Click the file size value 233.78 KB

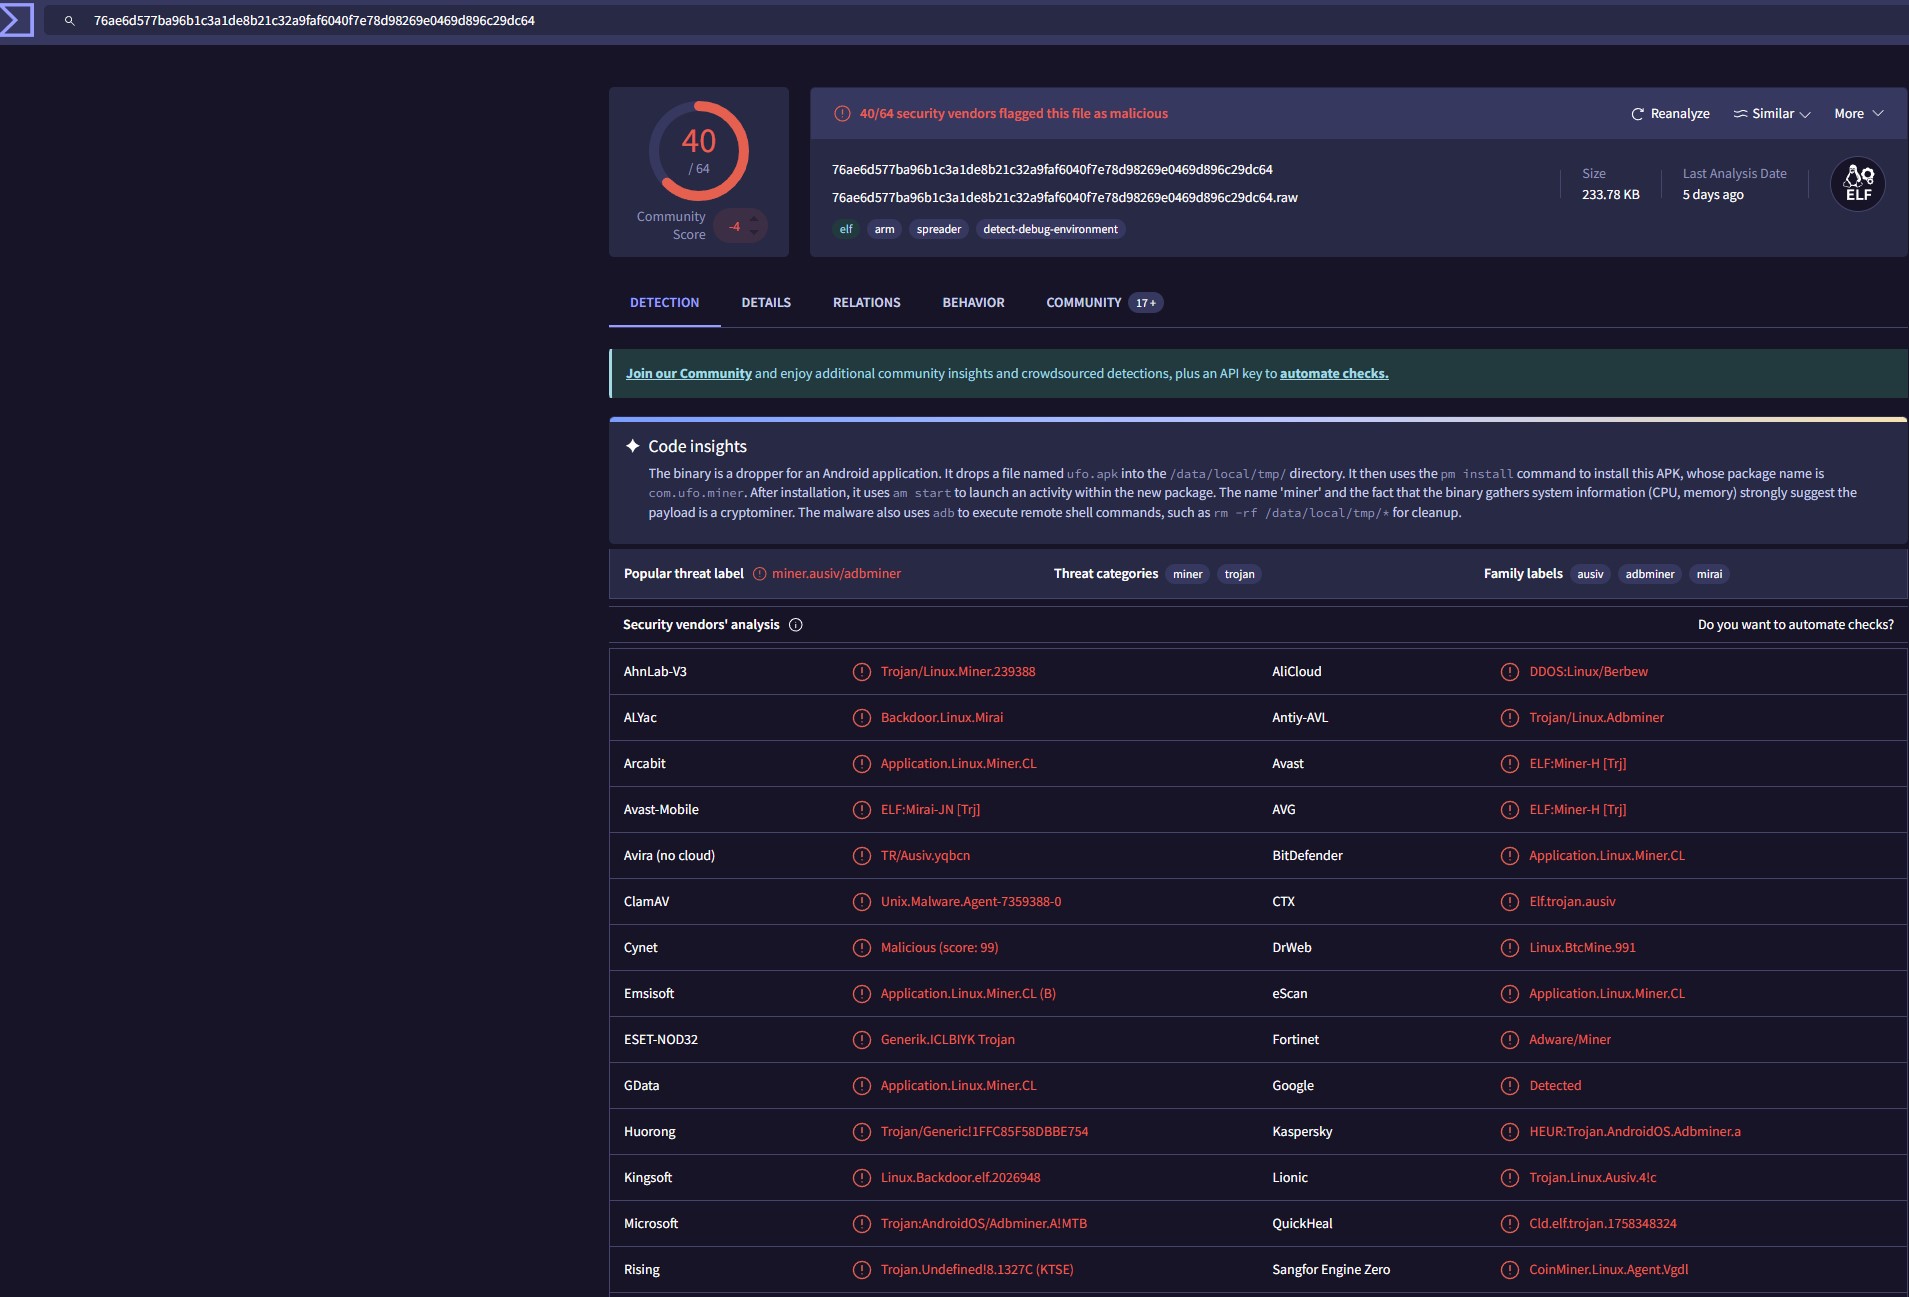(1610, 195)
